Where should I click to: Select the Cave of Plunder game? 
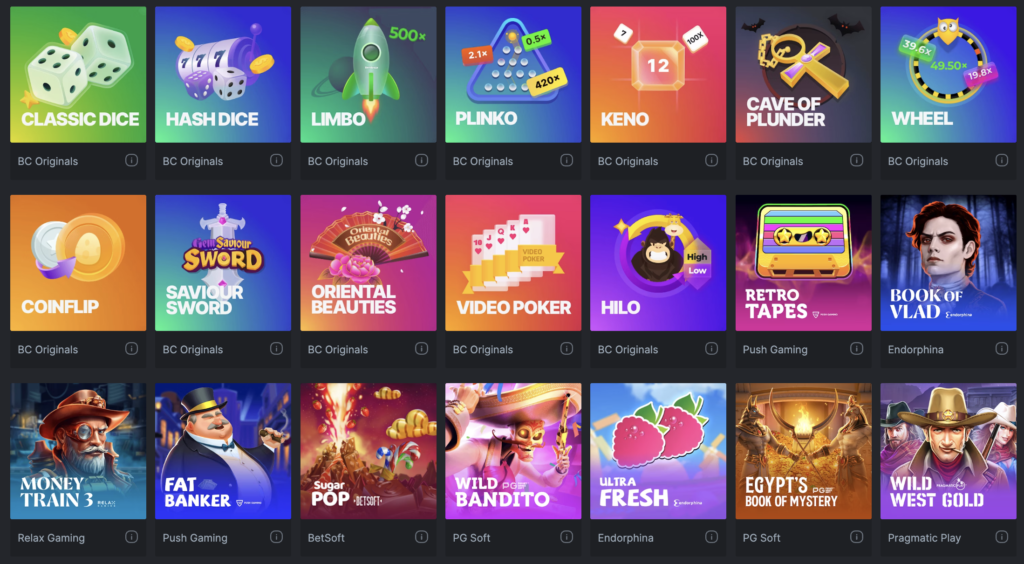point(803,74)
